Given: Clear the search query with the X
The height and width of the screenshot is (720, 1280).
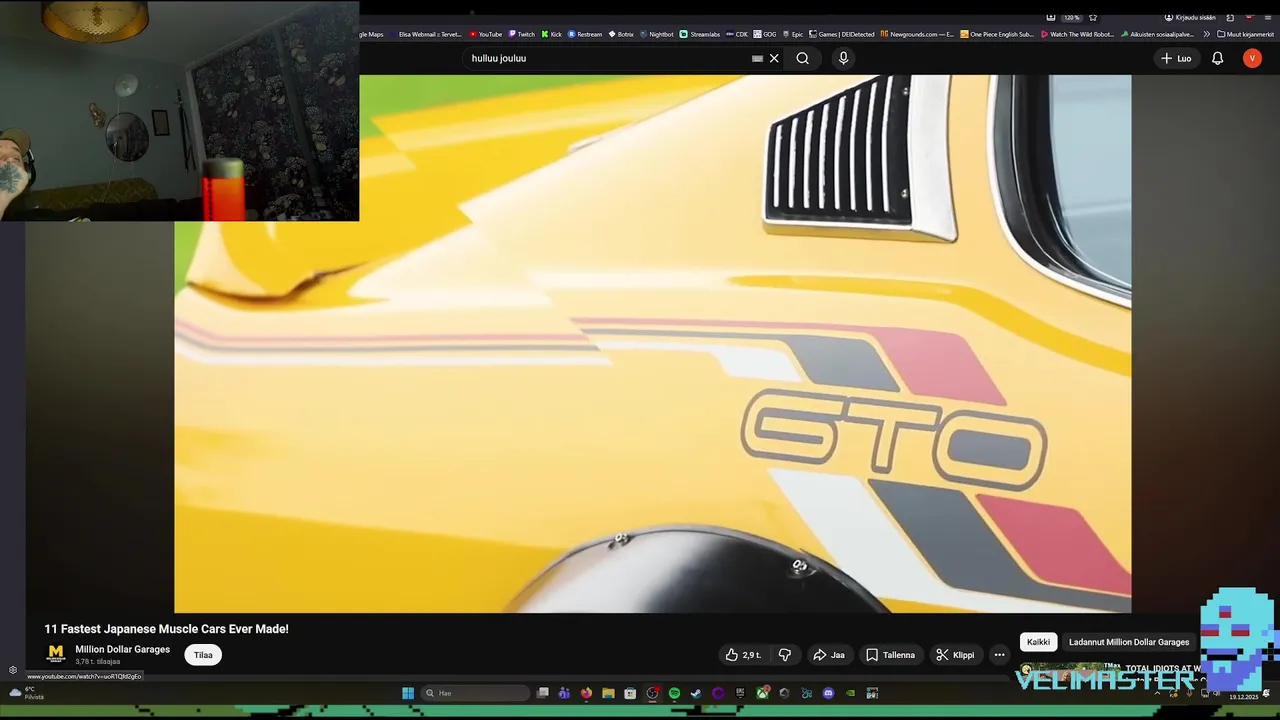Looking at the screenshot, I should tap(774, 58).
